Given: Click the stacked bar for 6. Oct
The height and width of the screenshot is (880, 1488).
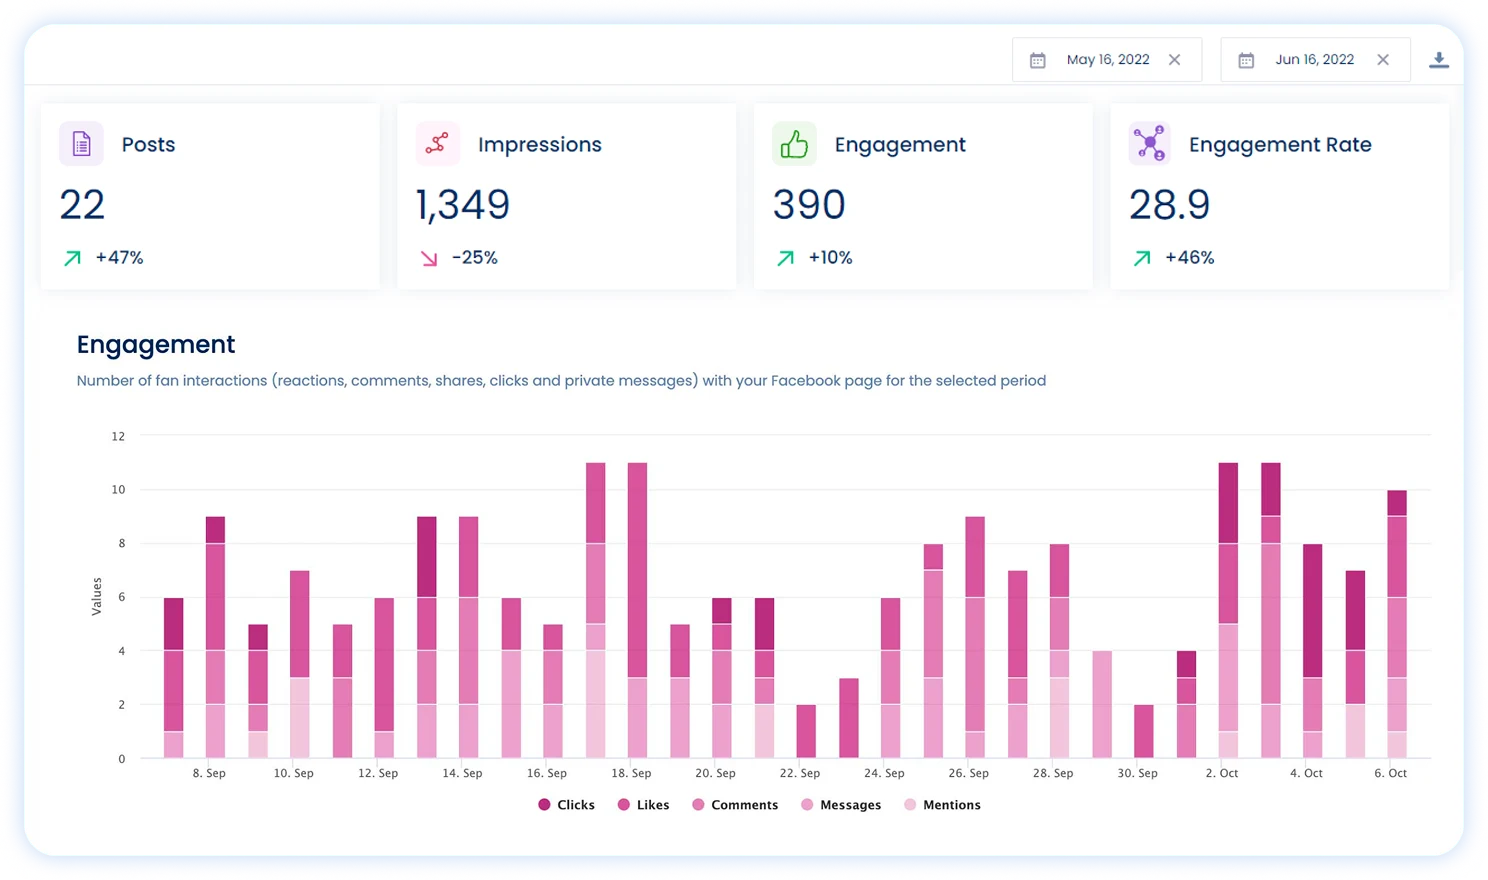Looking at the screenshot, I should click(x=1396, y=620).
